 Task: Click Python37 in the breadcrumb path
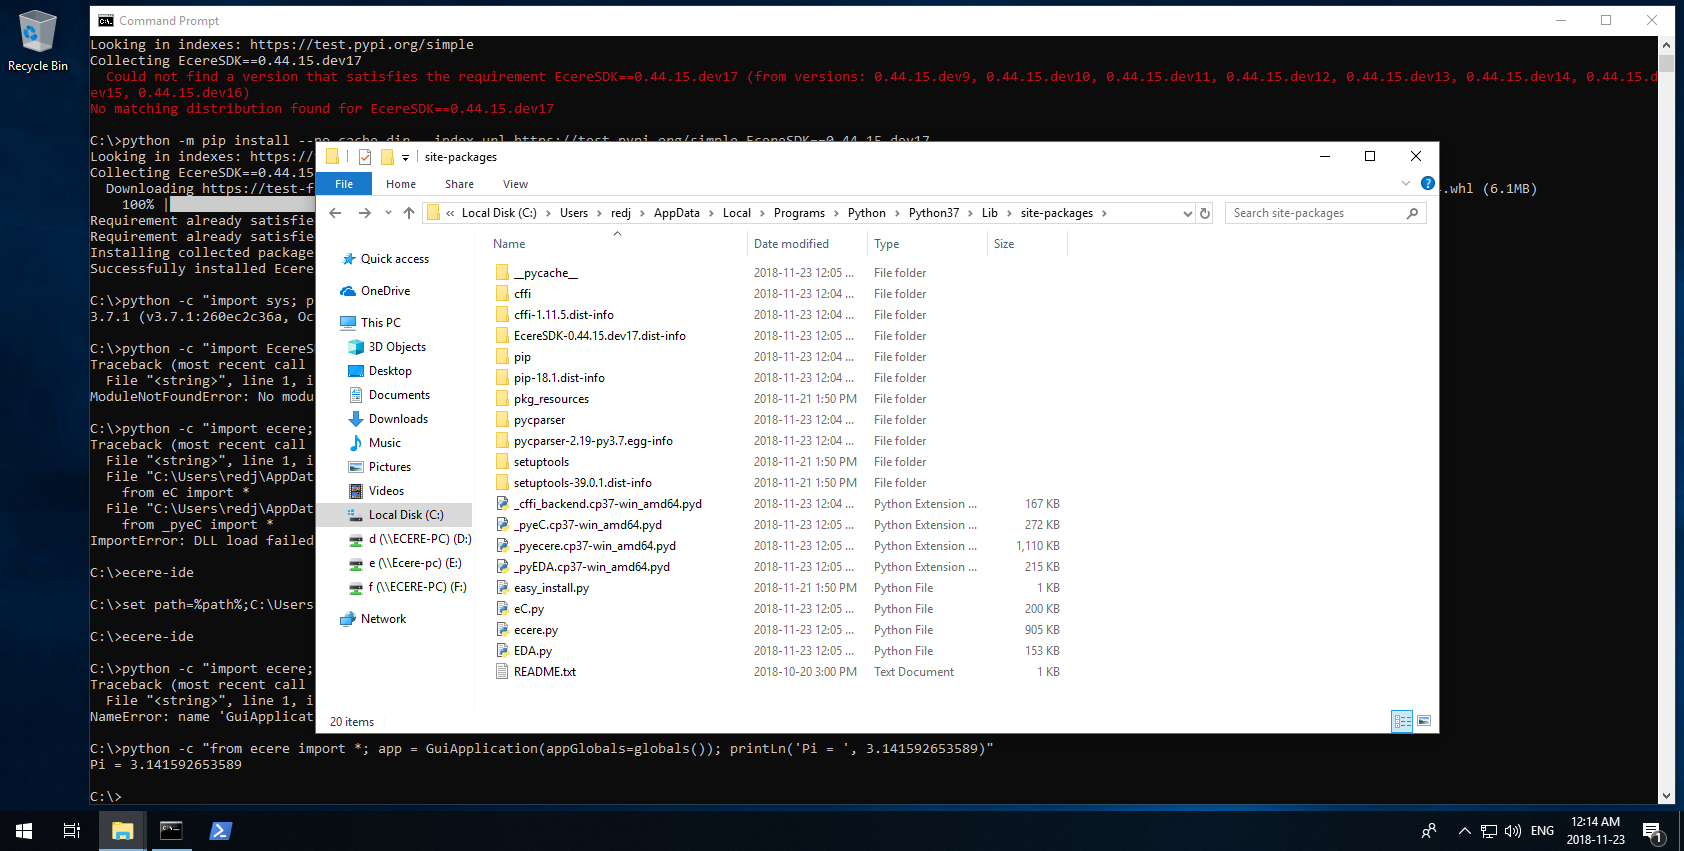934,213
